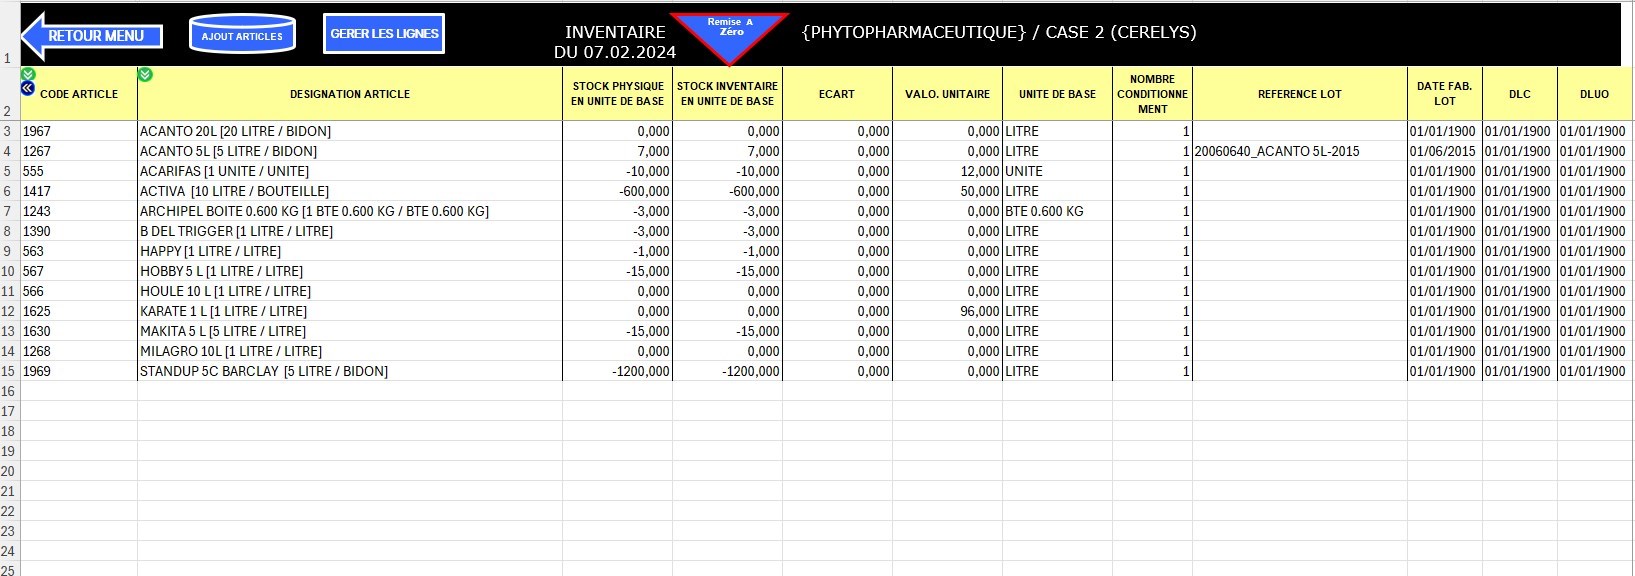Click the AJOUT ARTICLES cylinder button
Image resolution: width=1635 pixels, height=576 pixels.
242,36
